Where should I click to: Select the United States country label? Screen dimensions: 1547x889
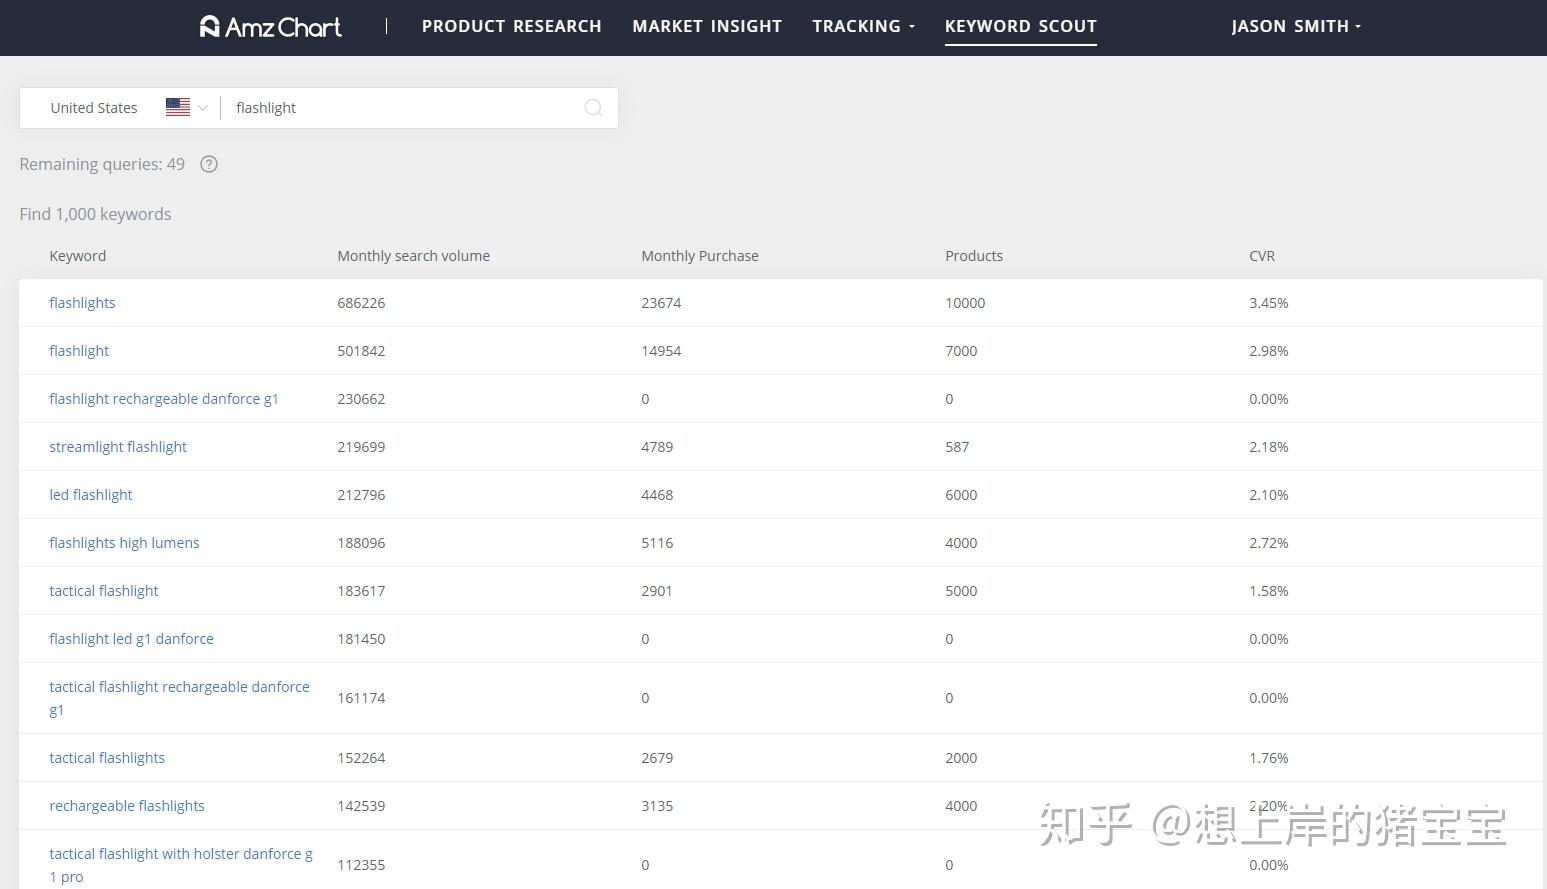pyautogui.click(x=94, y=108)
